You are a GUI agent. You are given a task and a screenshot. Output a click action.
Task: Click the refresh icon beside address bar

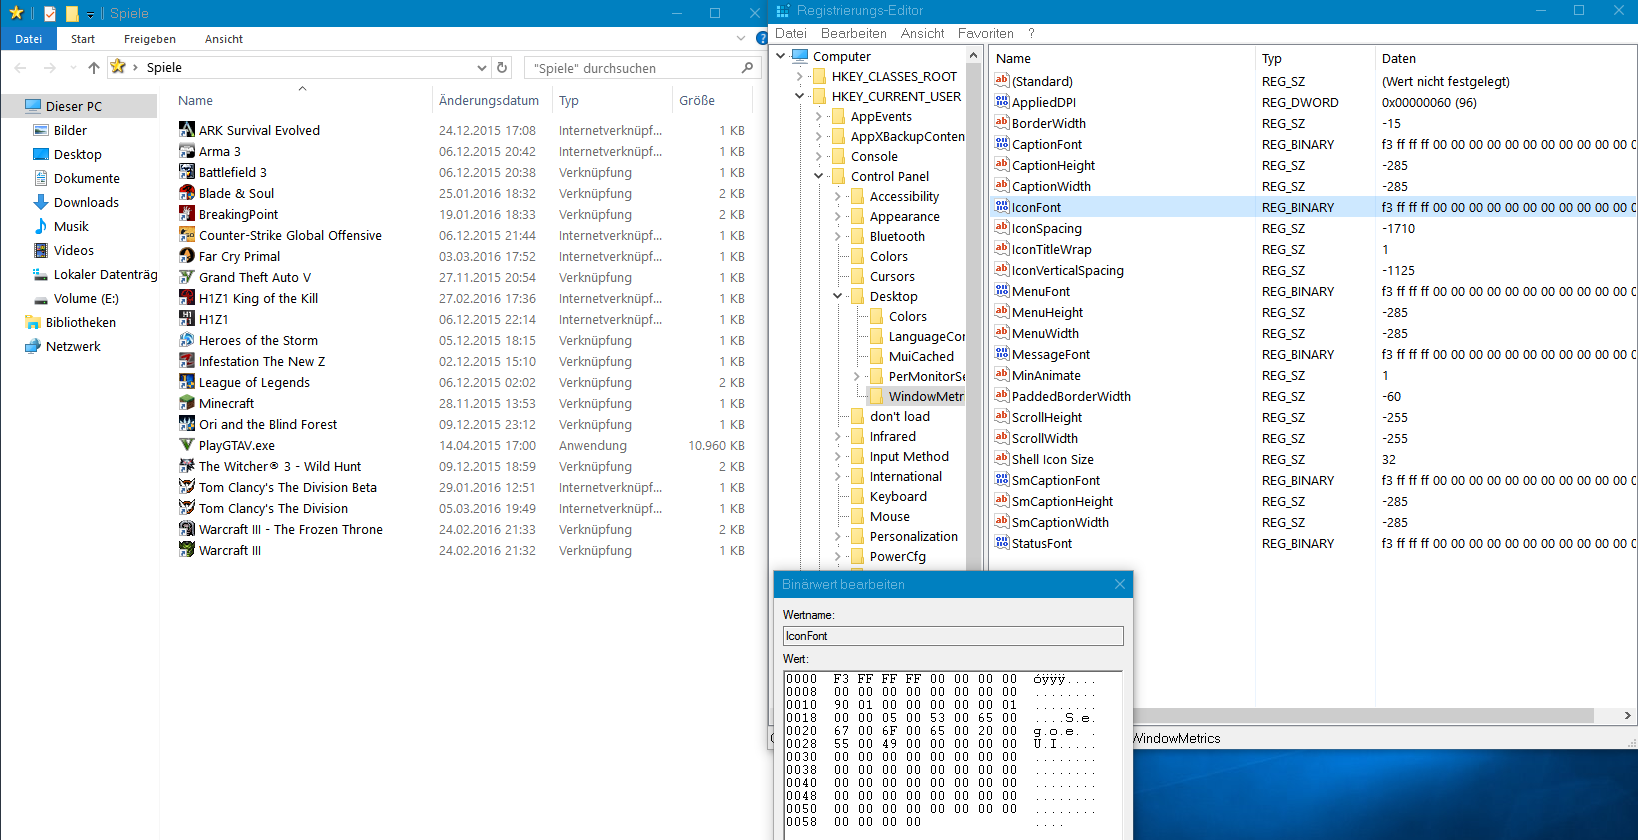coord(503,67)
